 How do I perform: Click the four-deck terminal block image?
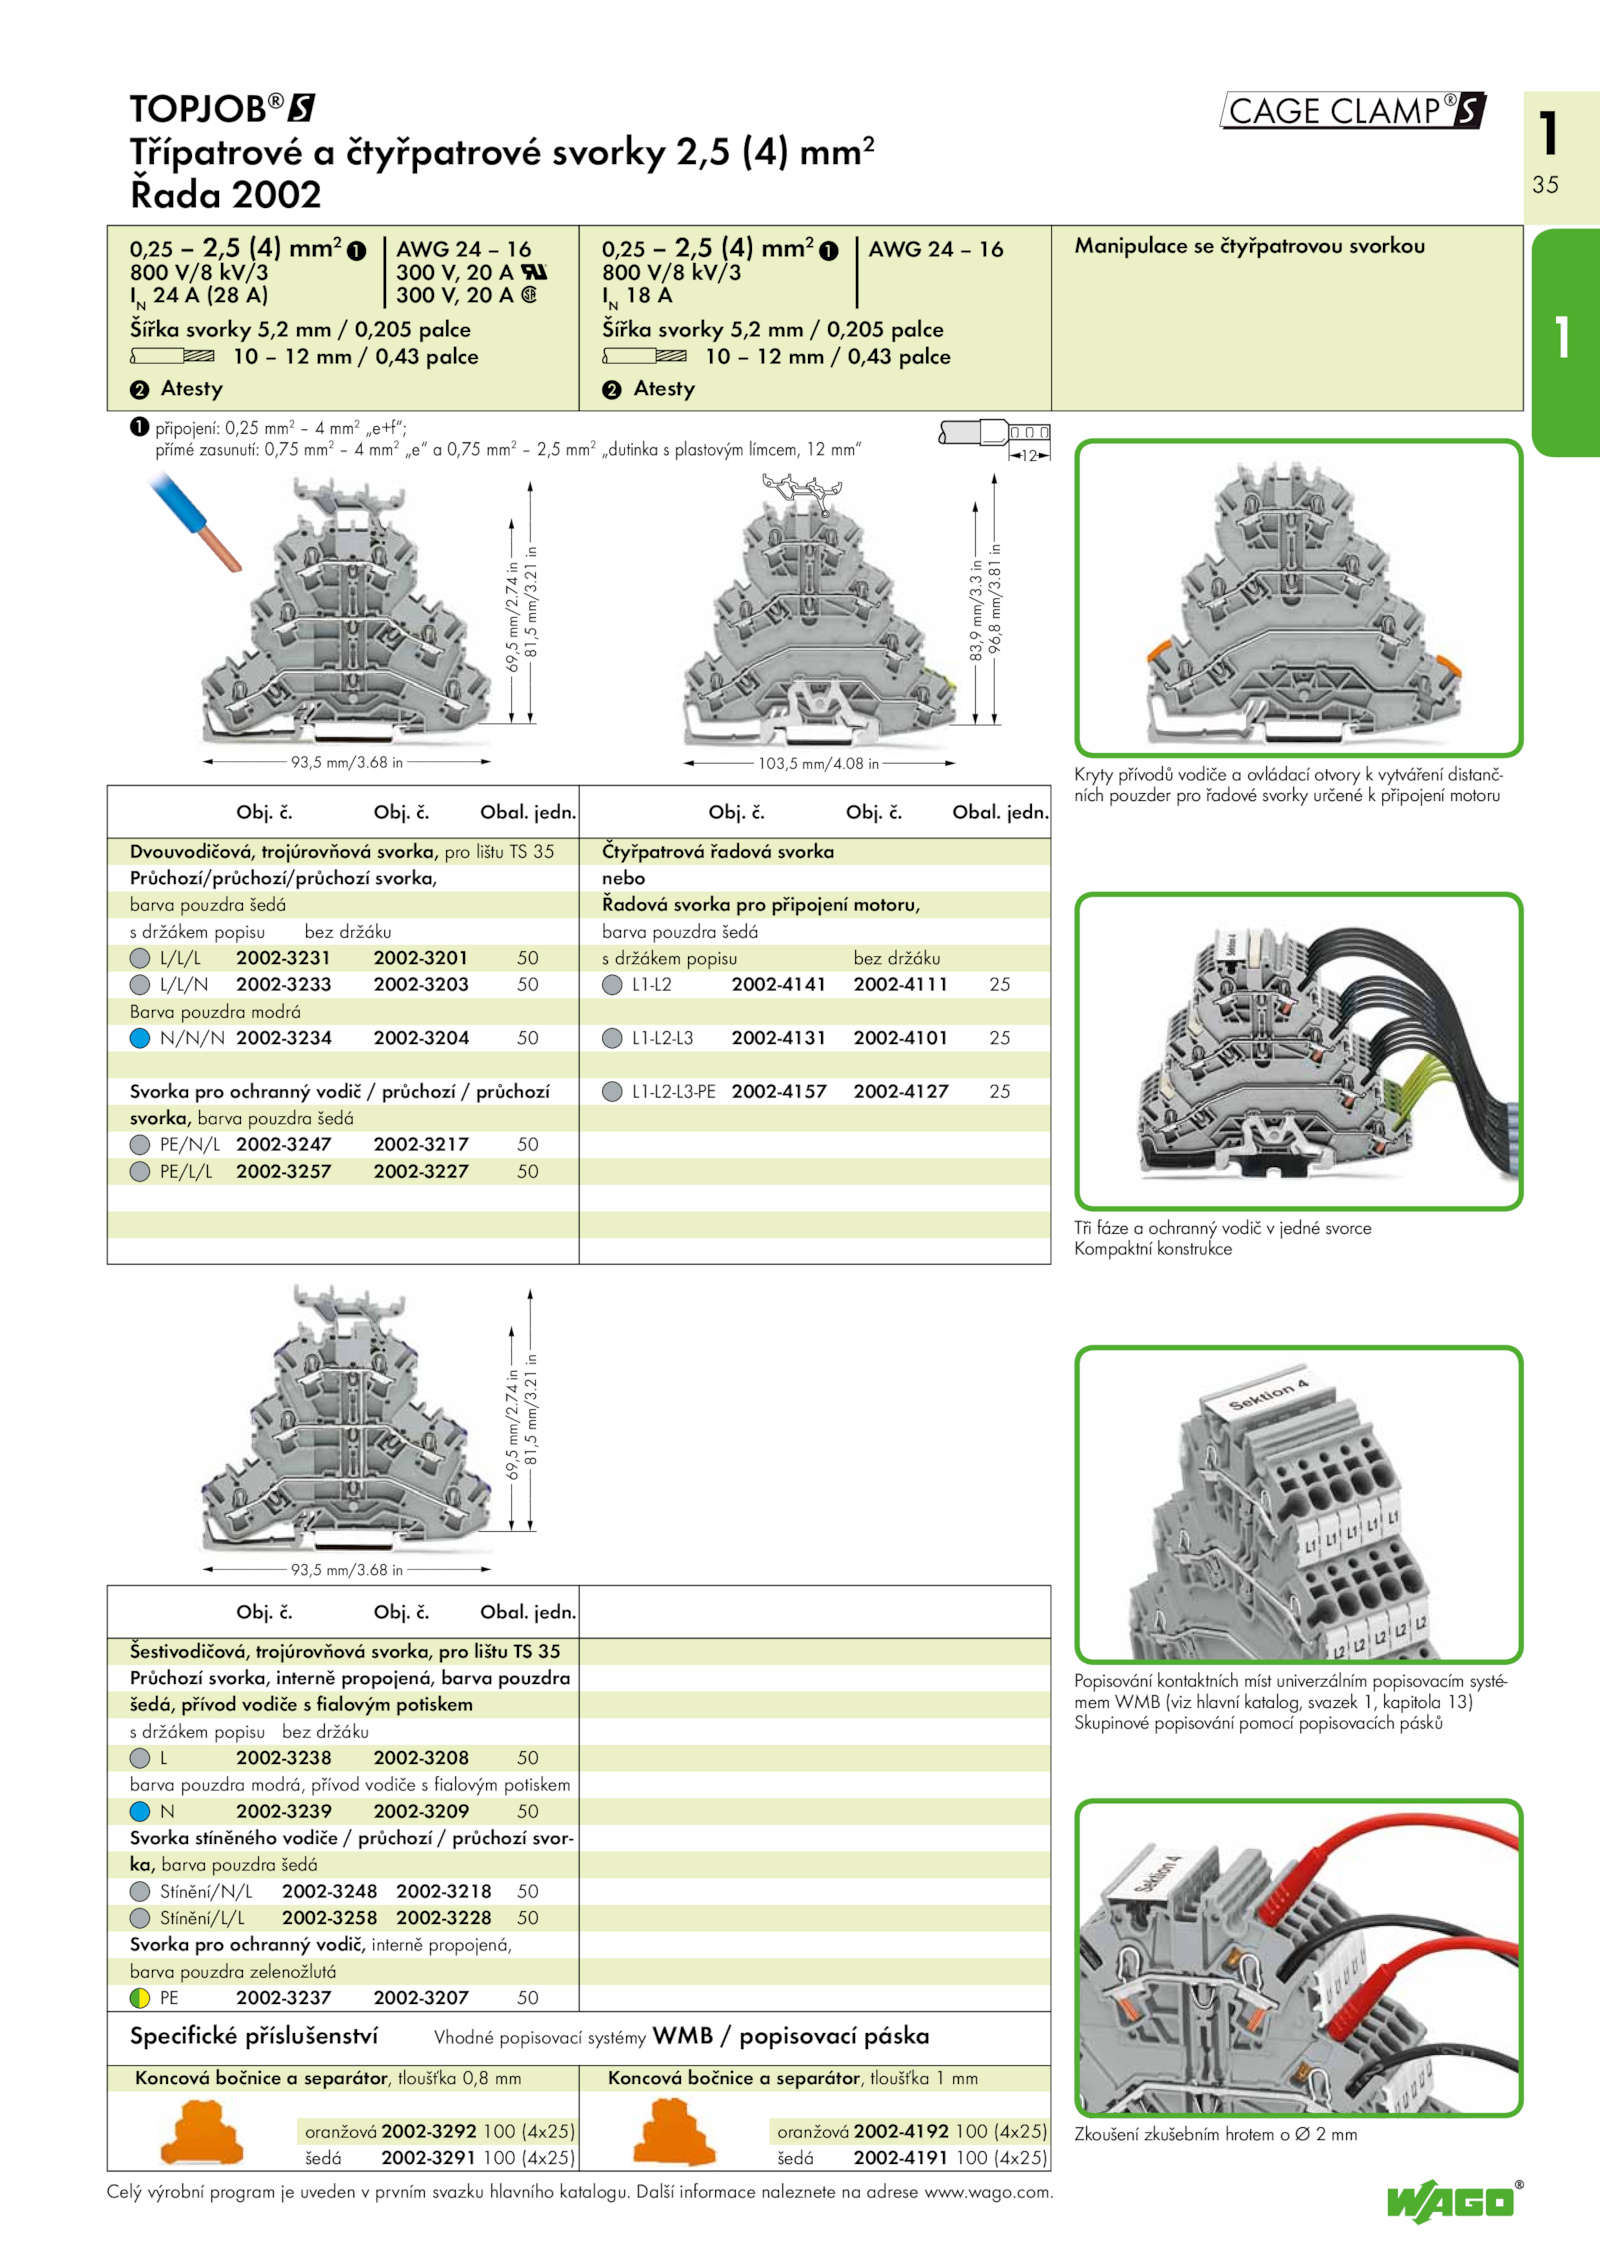pyautogui.click(x=818, y=610)
